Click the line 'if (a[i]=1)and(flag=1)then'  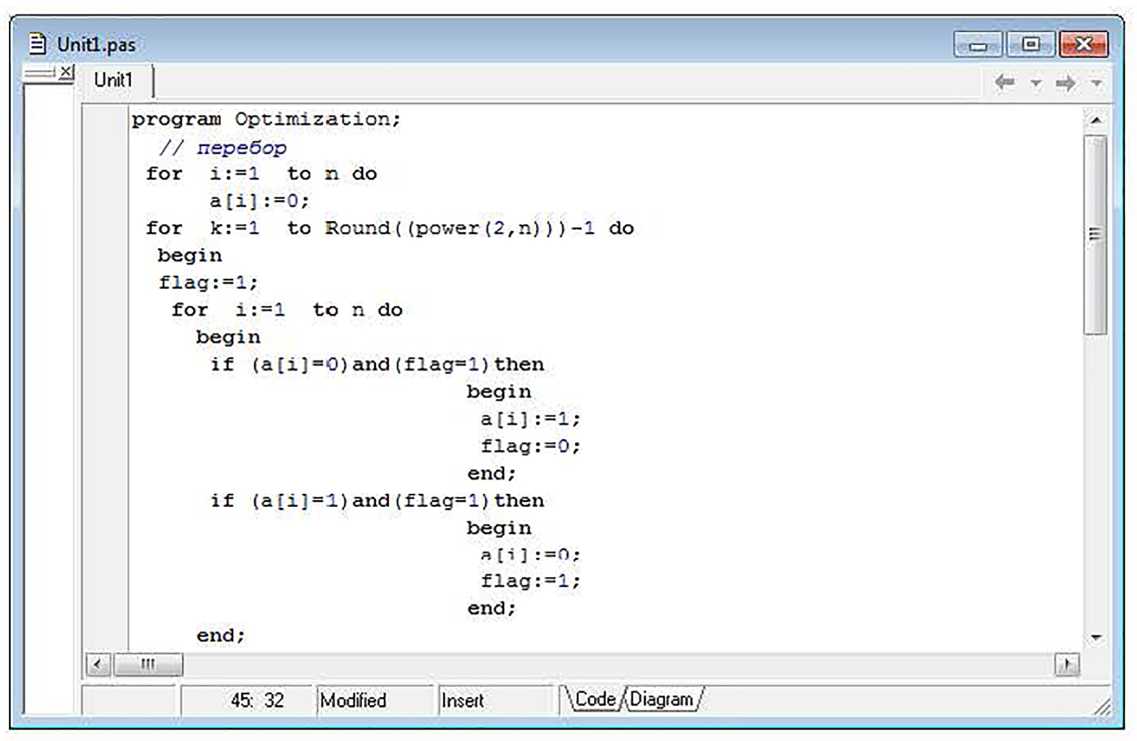(x=377, y=500)
